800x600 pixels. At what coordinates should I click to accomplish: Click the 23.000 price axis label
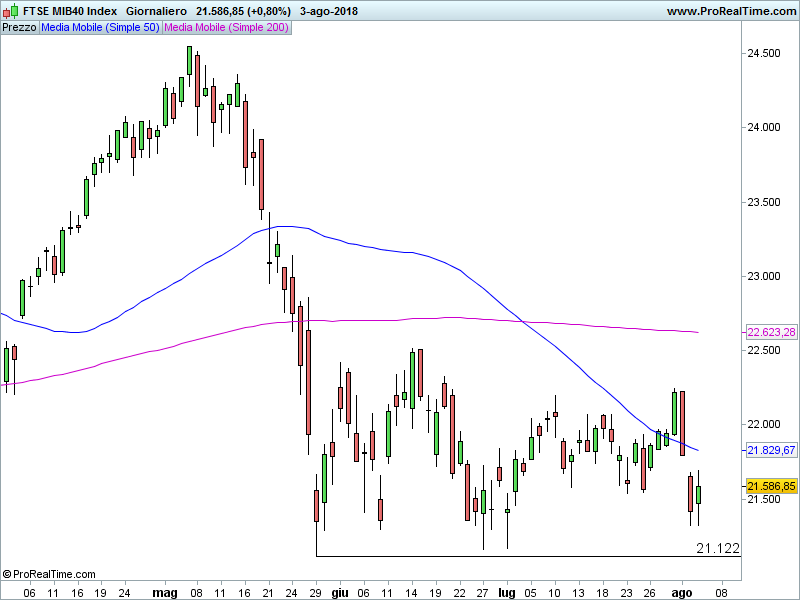coord(763,276)
